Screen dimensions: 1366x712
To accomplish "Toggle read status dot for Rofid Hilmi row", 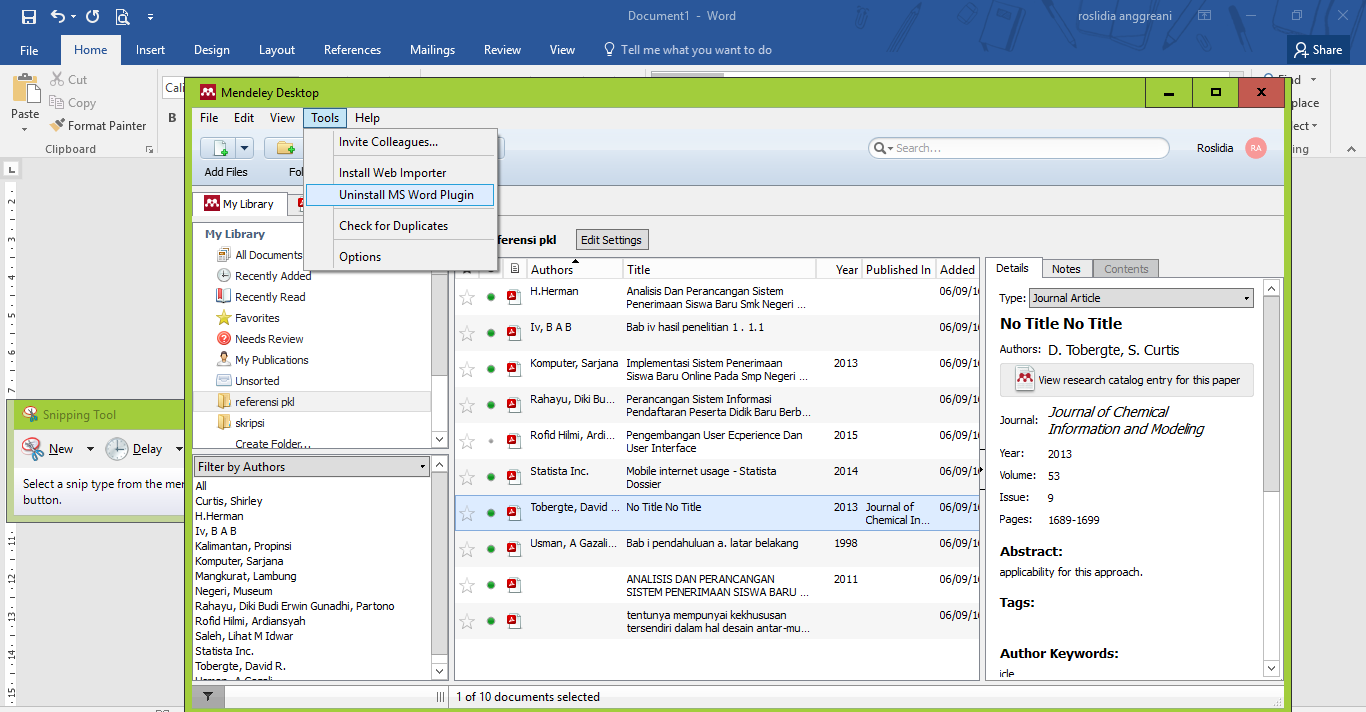I will [x=491, y=441].
